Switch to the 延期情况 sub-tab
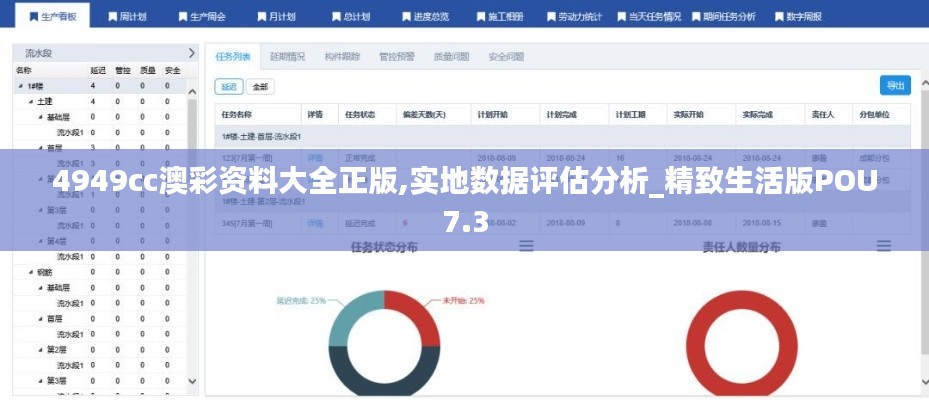 click(x=287, y=57)
